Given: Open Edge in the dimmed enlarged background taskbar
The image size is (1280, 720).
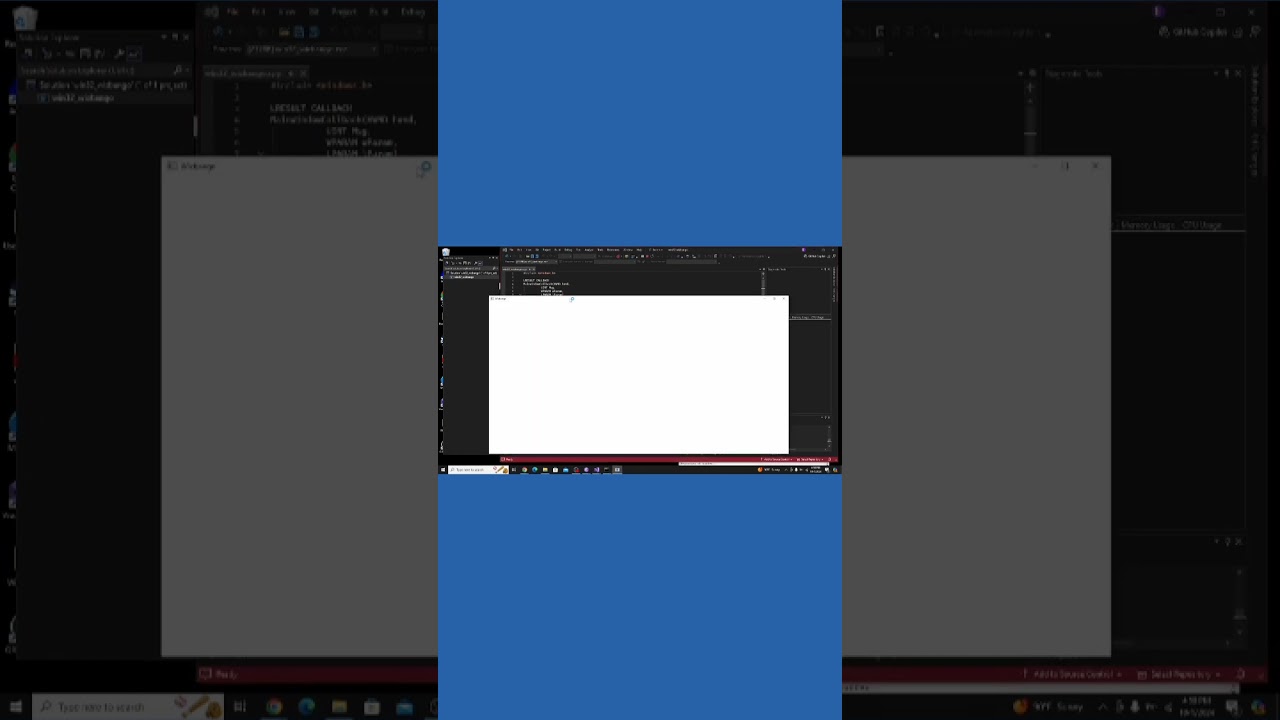Looking at the screenshot, I should 306,707.
